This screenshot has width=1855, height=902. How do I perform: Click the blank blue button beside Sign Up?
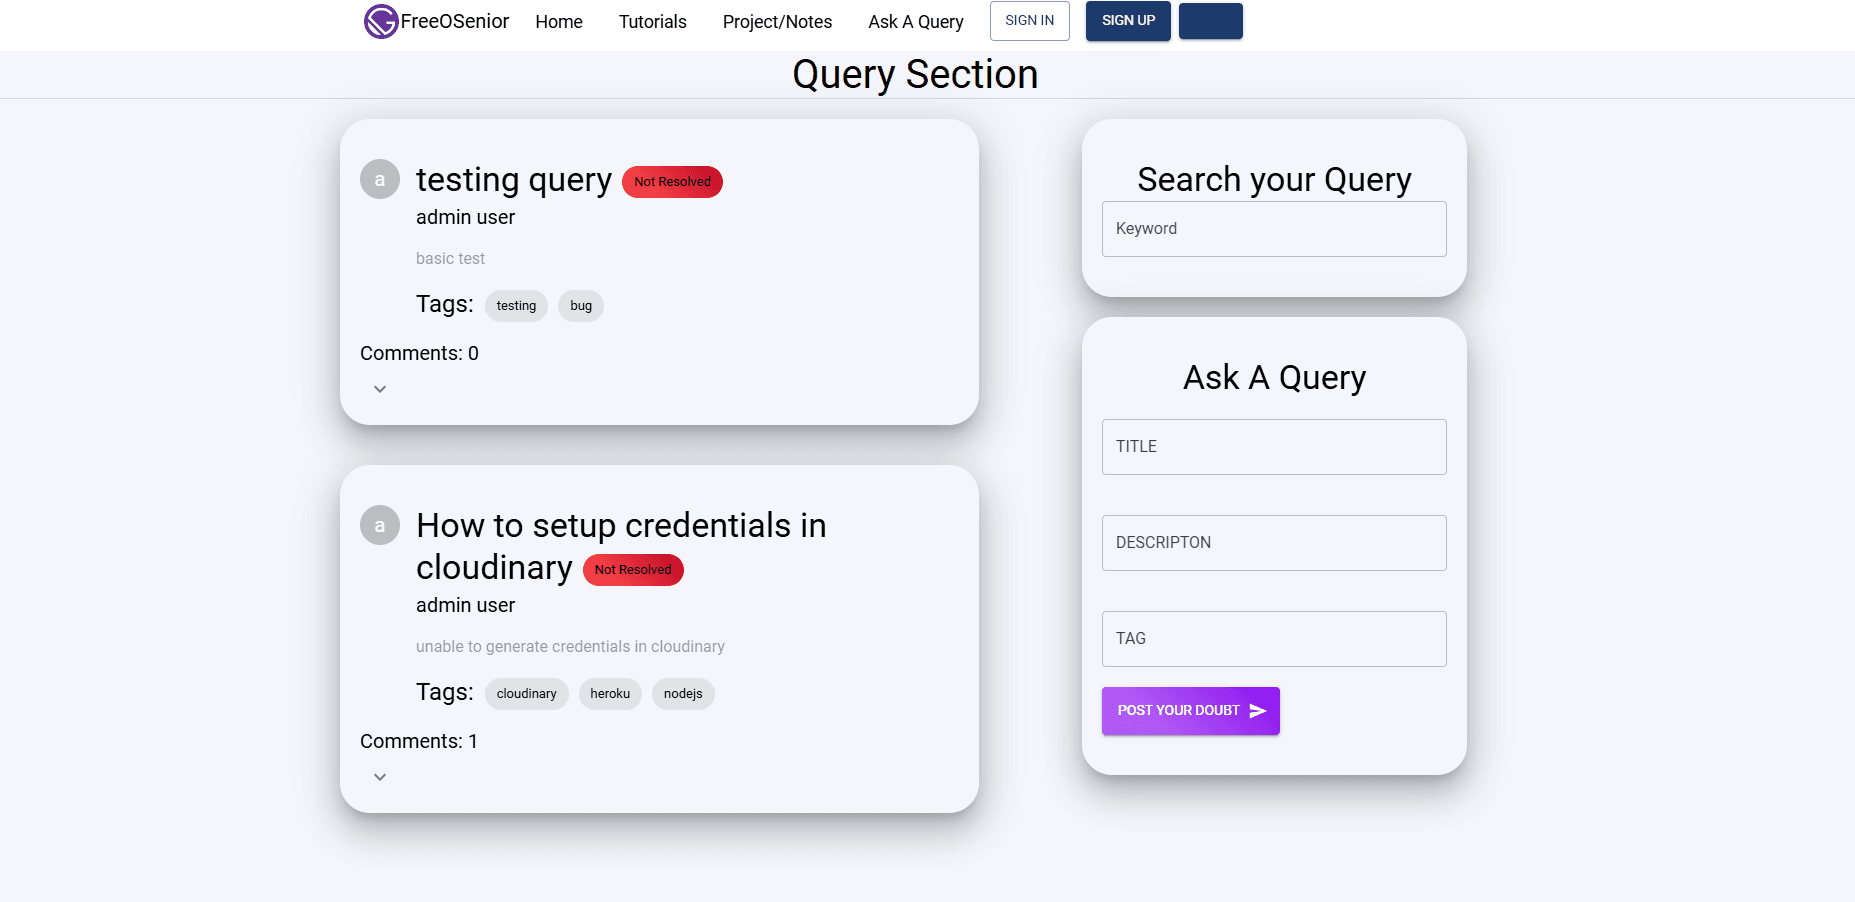click(x=1210, y=21)
